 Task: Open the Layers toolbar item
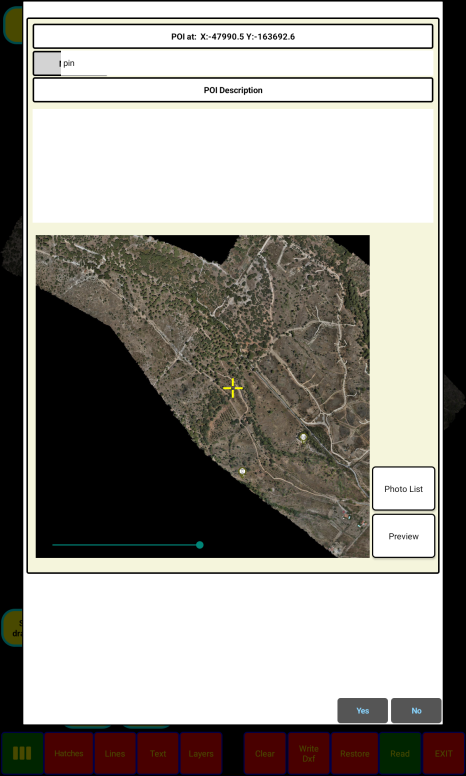pyautogui.click(x=201, y=753)
